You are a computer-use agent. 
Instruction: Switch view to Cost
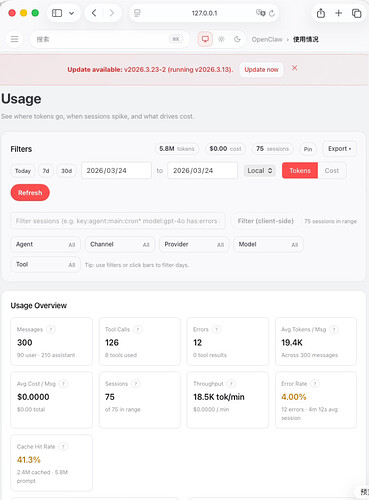click(332, 171)
